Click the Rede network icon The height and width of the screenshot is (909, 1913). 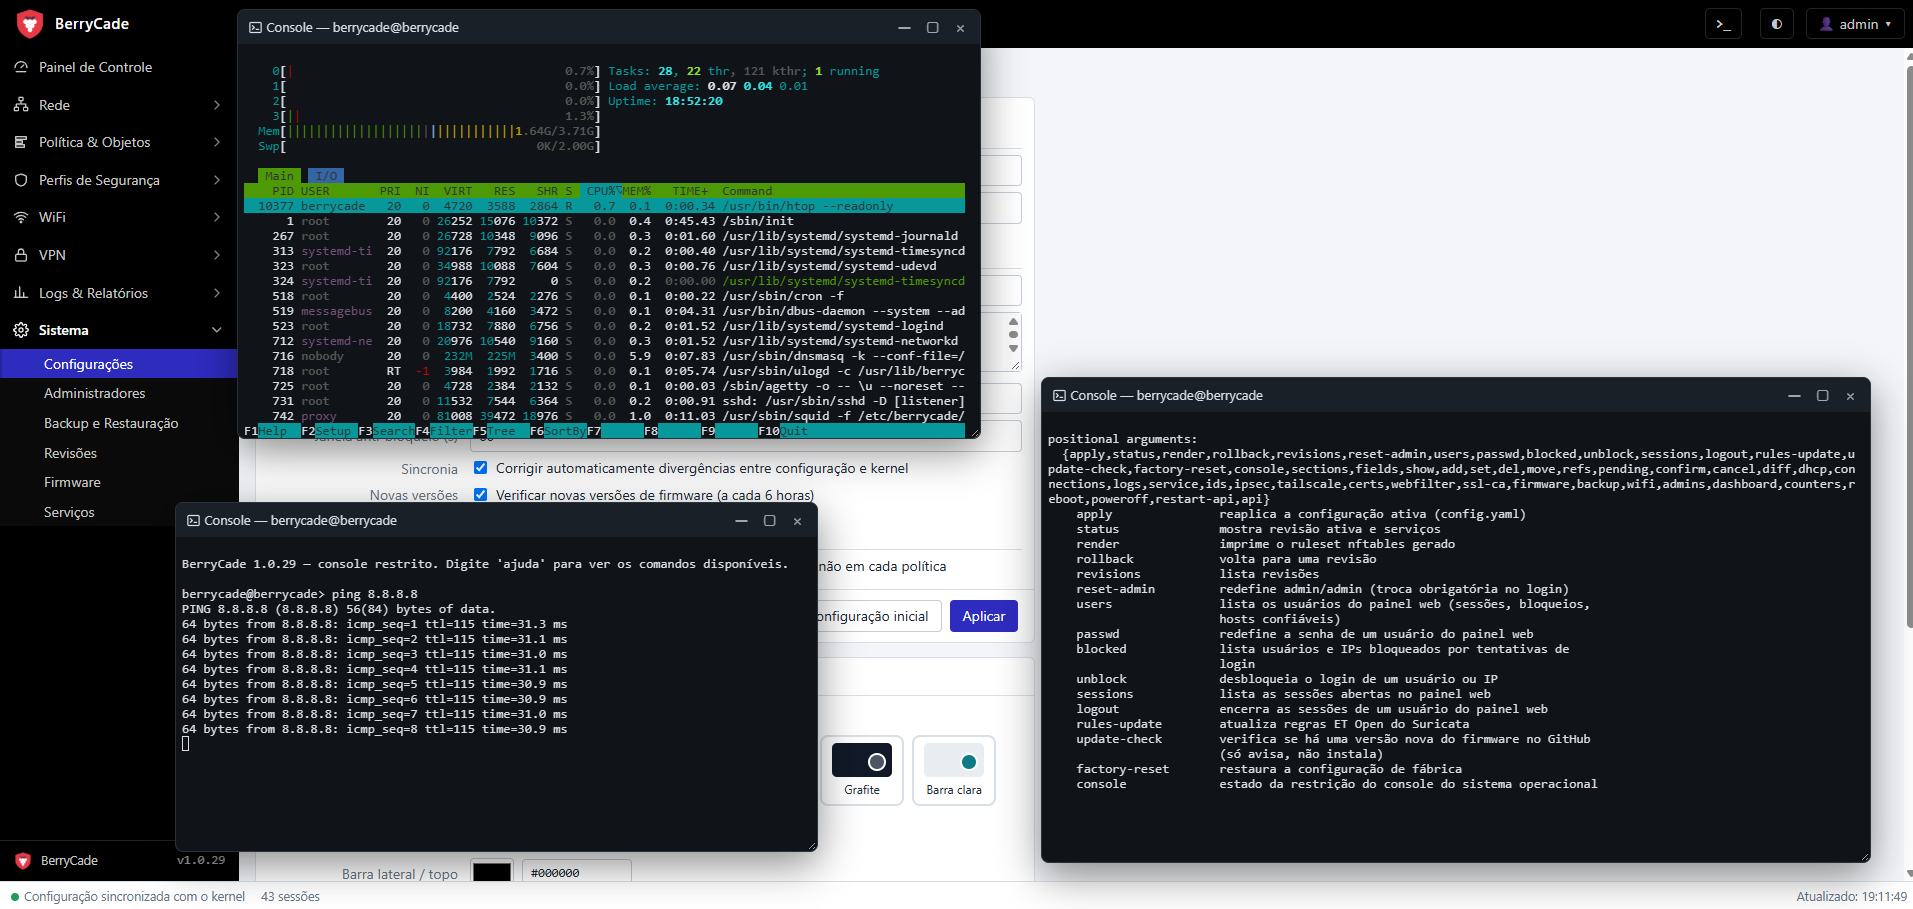(x=21, y=105)
